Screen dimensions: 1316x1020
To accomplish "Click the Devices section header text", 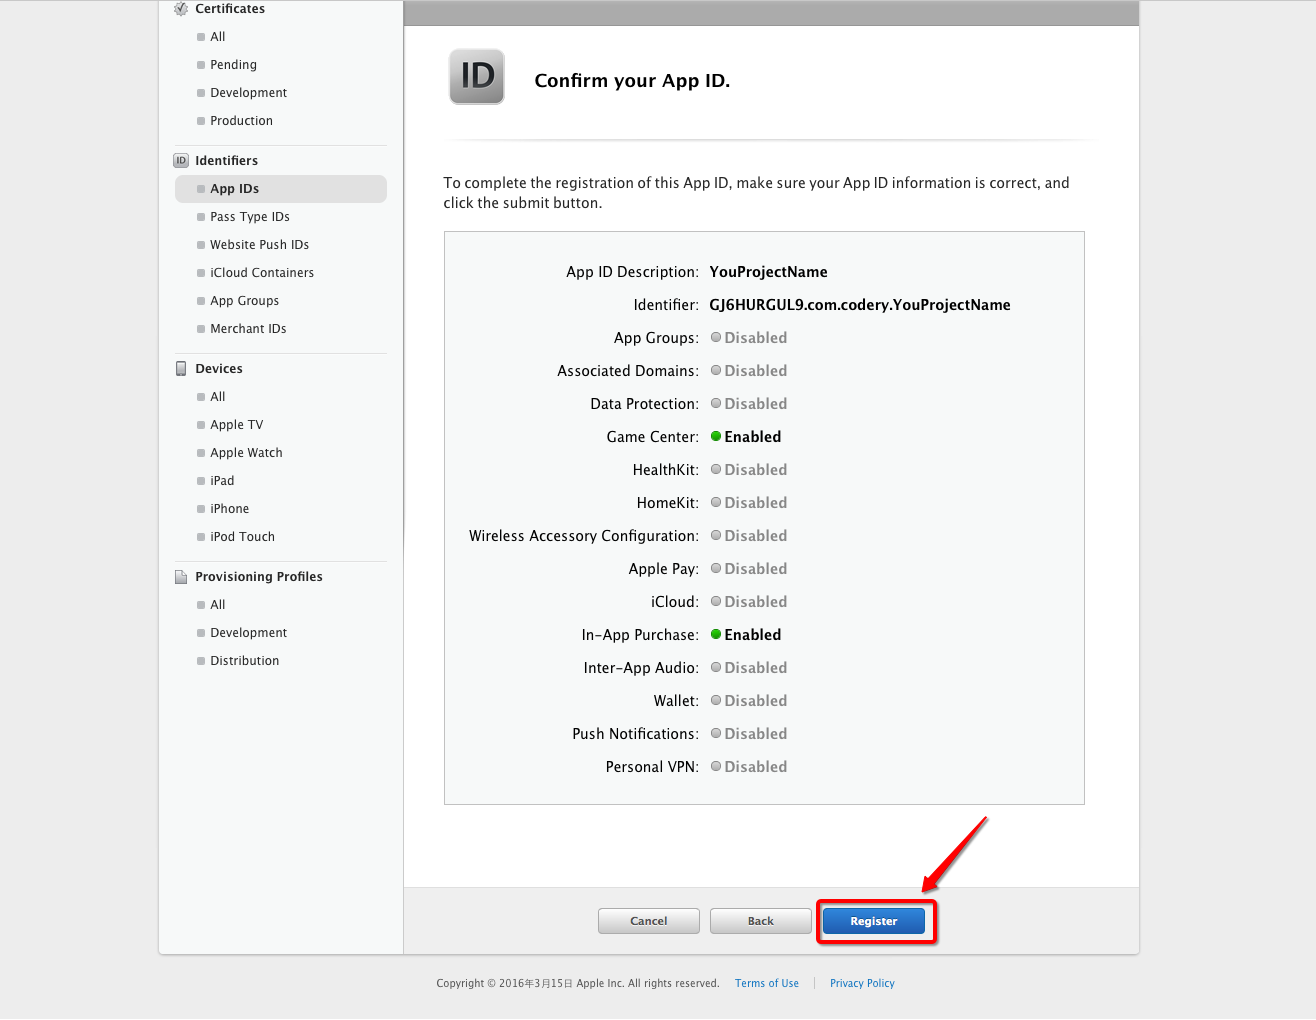I will pyautogui.click(x=219, y=369).
